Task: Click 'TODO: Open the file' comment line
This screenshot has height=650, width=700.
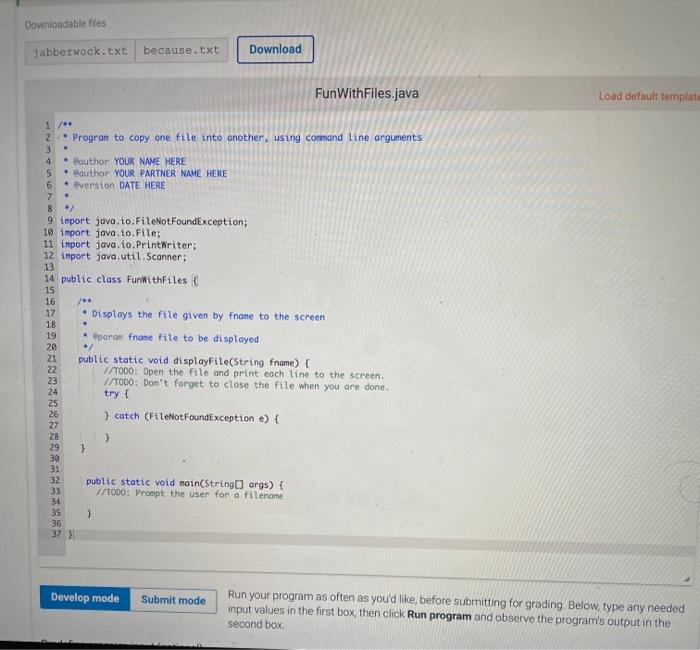Action: pyautogui.click(x=244, y=373)
